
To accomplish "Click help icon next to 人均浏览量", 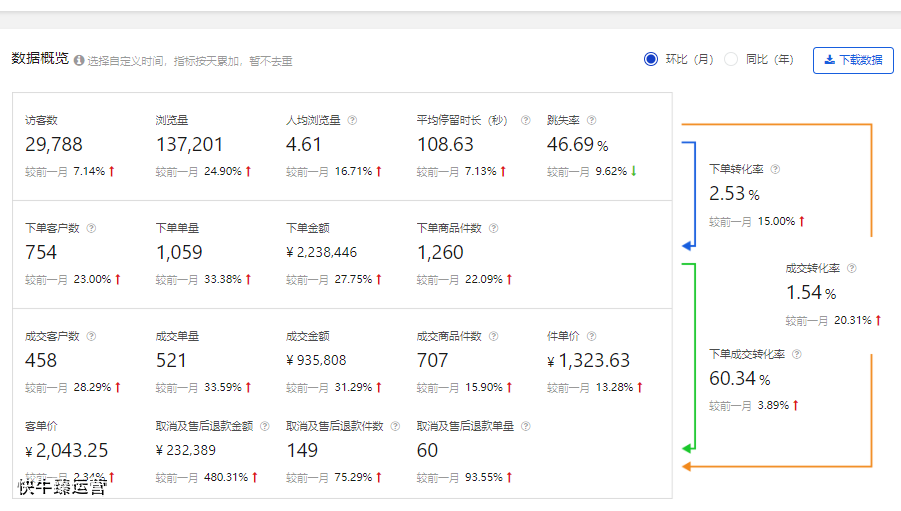I will (x=352, y=121).
